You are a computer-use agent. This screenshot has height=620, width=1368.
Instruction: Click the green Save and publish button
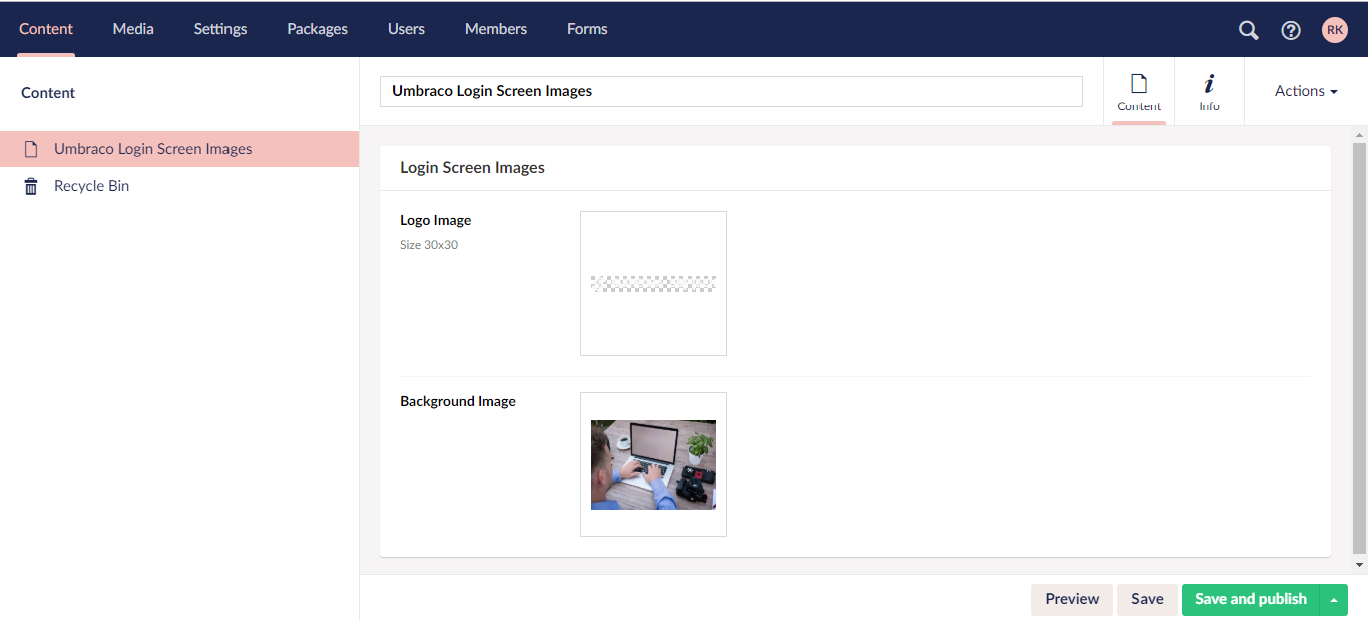pos(1250,599)
